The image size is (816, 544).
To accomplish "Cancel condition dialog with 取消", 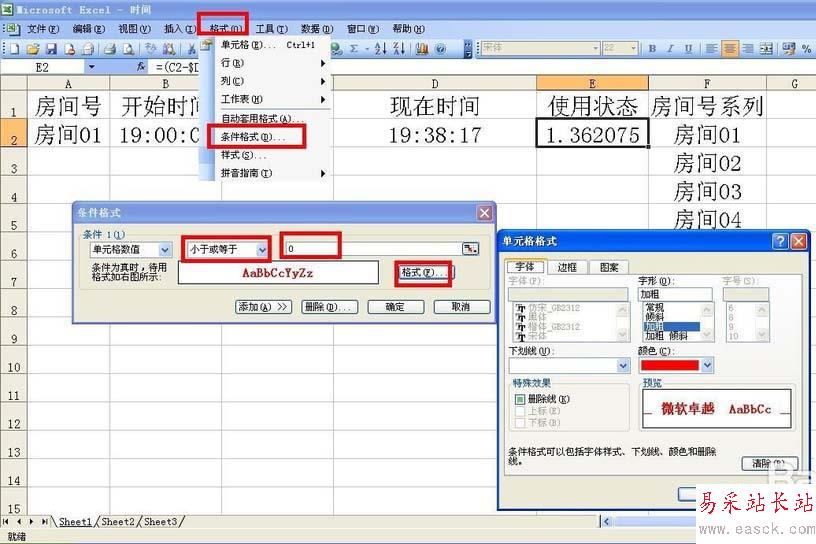I will pos(462,307).
